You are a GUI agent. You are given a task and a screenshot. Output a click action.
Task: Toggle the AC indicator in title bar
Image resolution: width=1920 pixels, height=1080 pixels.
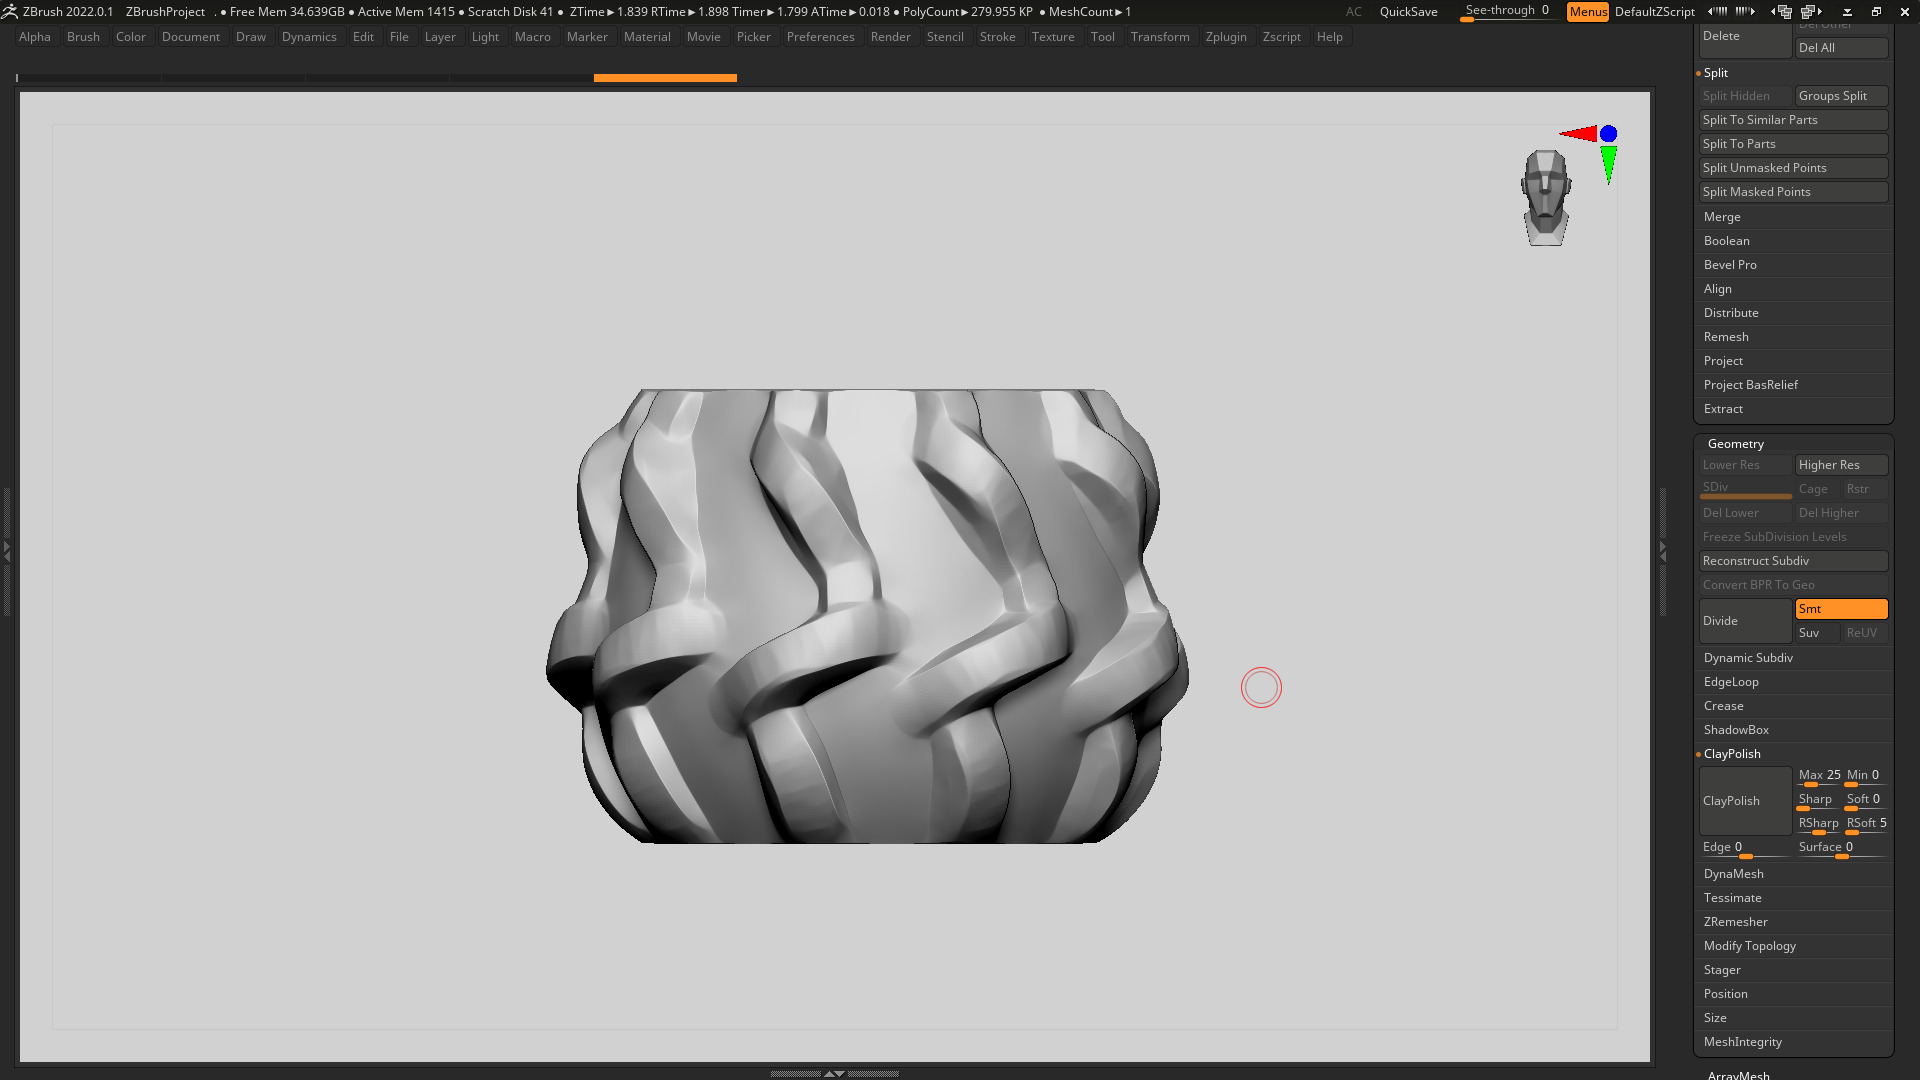click(1353, 12)
